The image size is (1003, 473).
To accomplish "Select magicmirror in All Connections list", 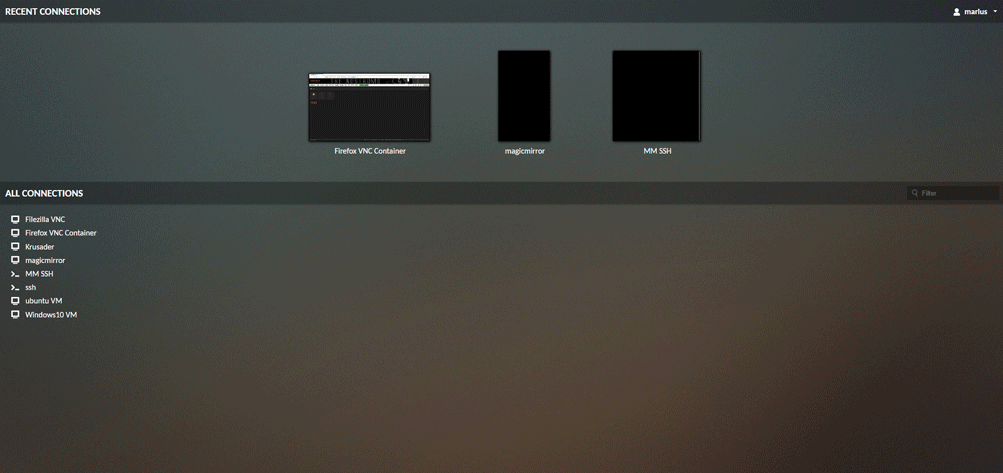I will 45,260.
